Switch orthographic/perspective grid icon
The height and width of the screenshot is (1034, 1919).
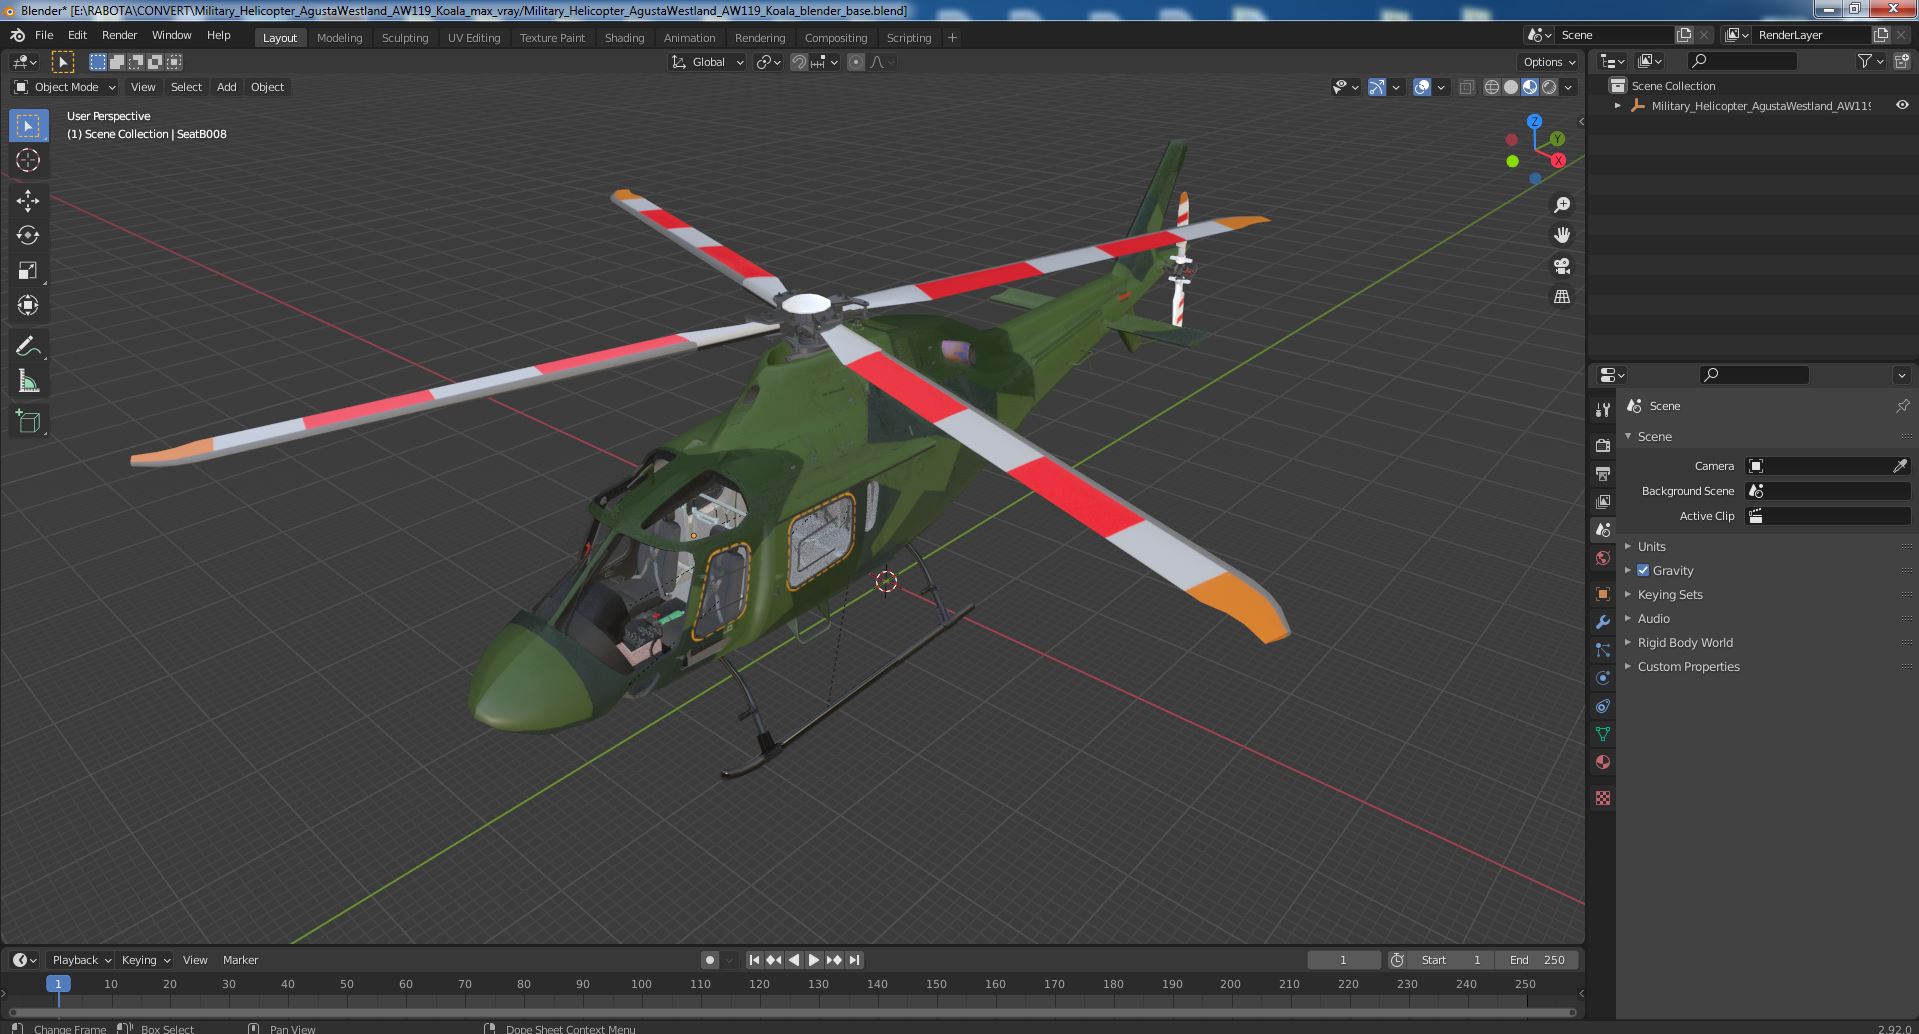[1561, 297]
